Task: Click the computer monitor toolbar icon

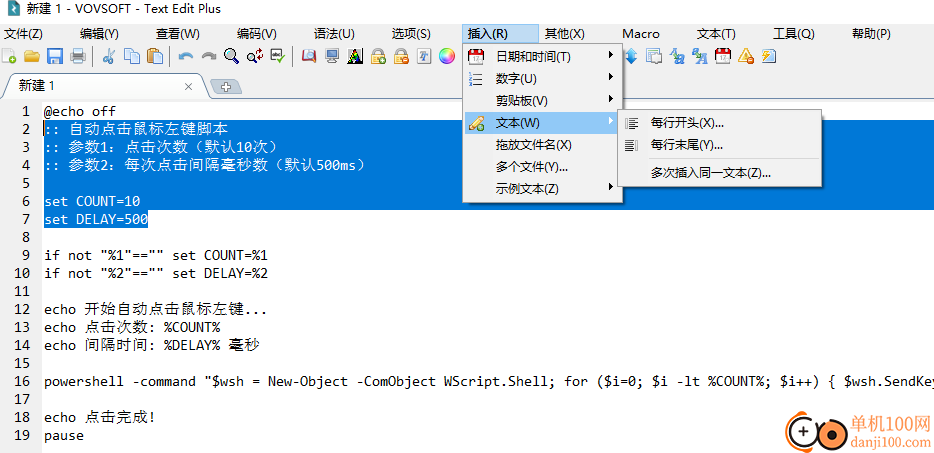Action: pos(332,57)
